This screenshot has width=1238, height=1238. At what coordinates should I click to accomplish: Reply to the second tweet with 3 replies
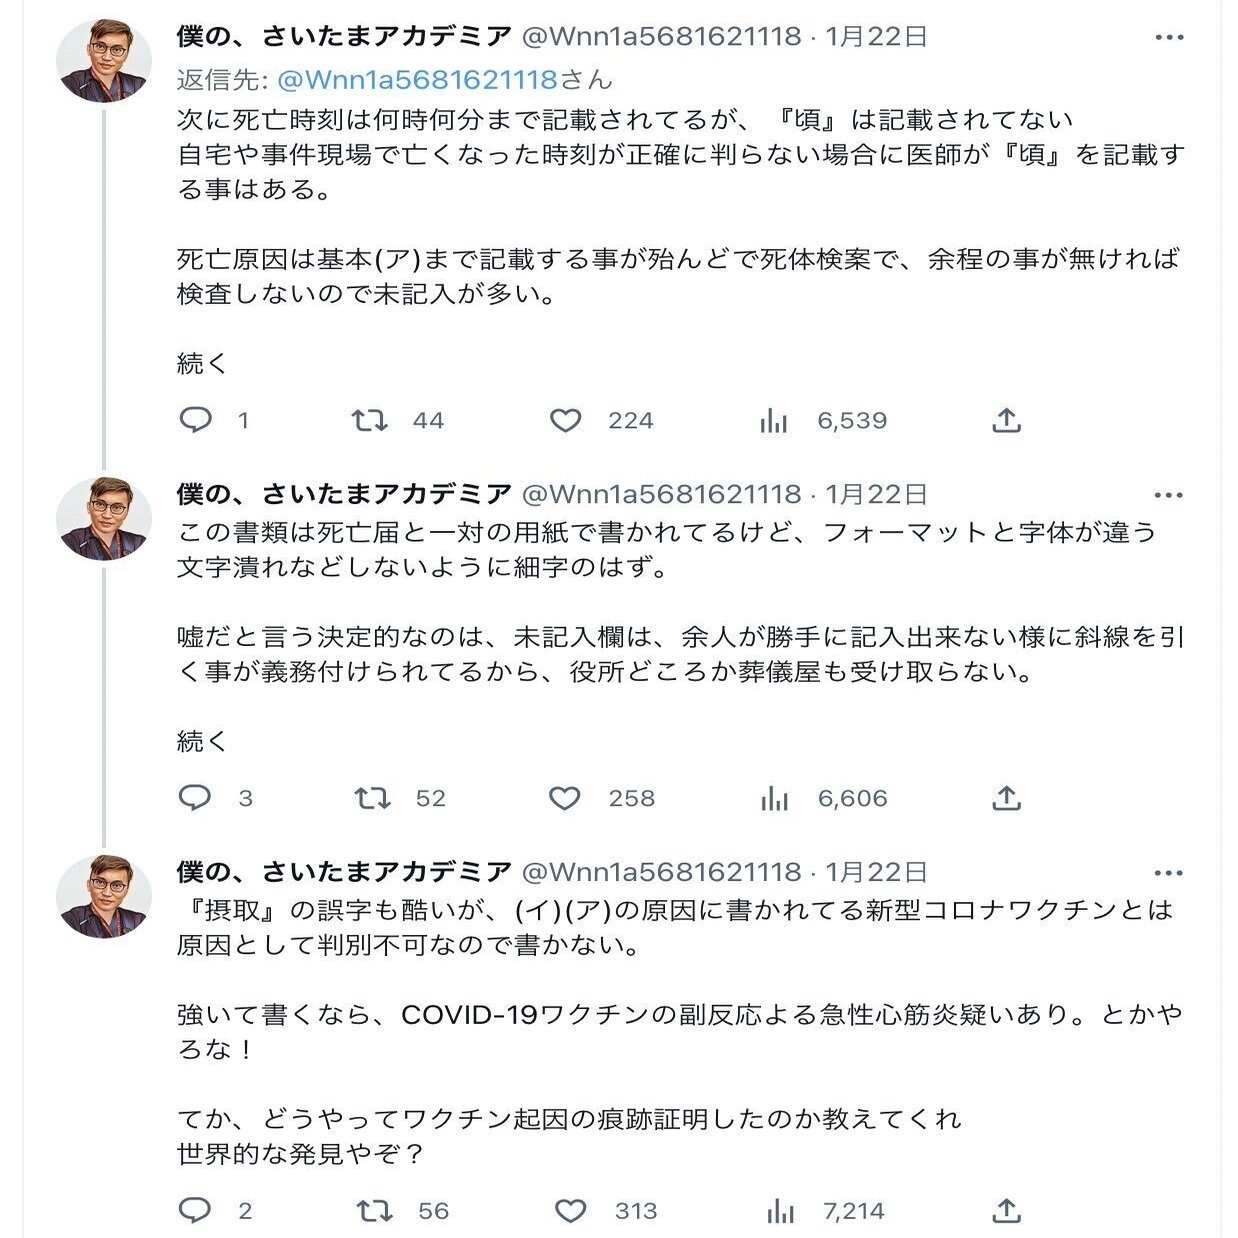pos(195,797)
